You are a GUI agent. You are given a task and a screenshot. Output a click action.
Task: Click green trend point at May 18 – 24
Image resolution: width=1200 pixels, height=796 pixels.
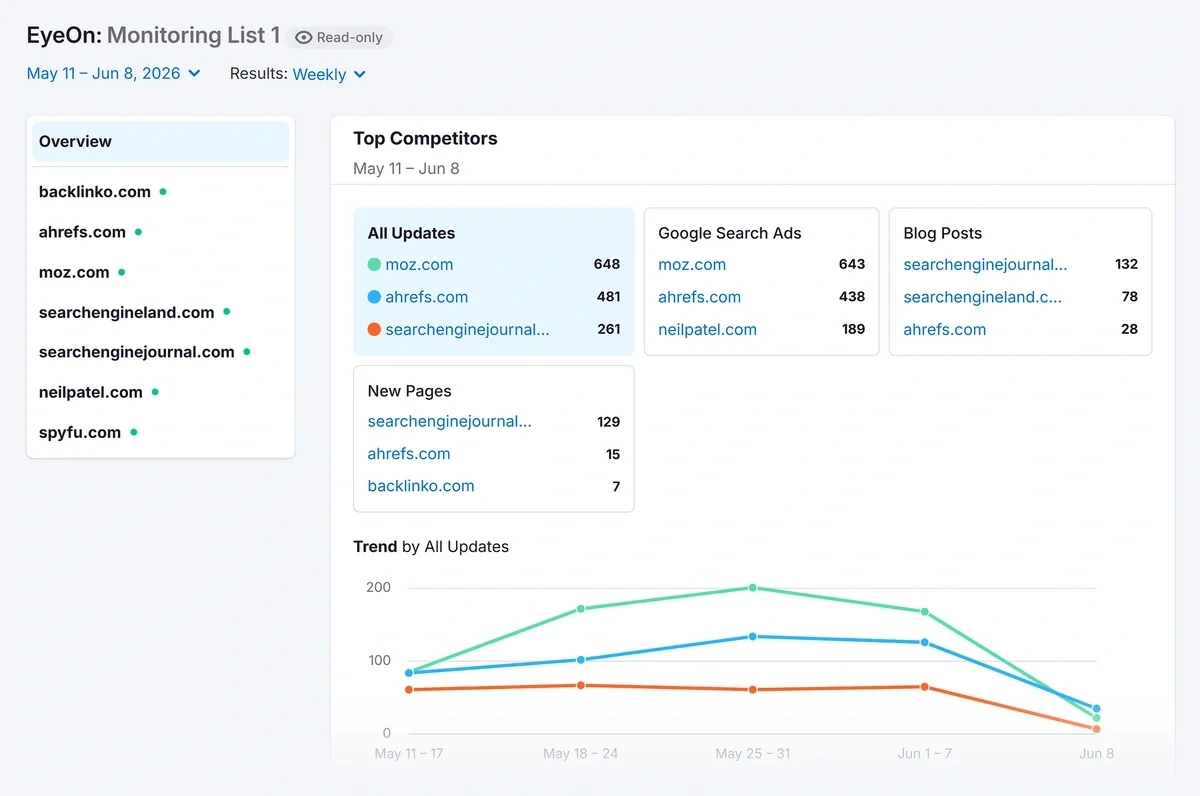click(581, 608)
